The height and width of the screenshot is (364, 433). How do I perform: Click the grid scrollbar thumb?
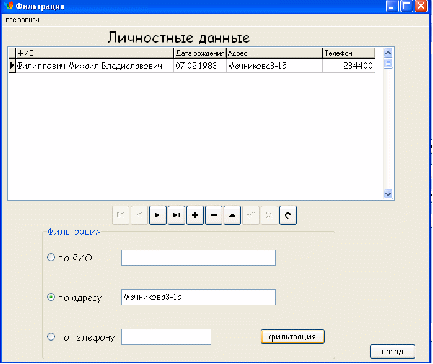click(x=388, y=64)
